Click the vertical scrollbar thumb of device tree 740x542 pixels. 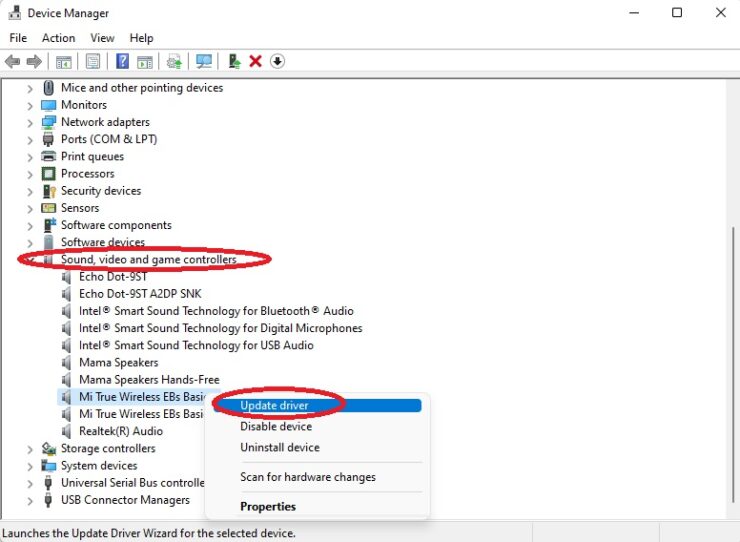click(733, 364)
